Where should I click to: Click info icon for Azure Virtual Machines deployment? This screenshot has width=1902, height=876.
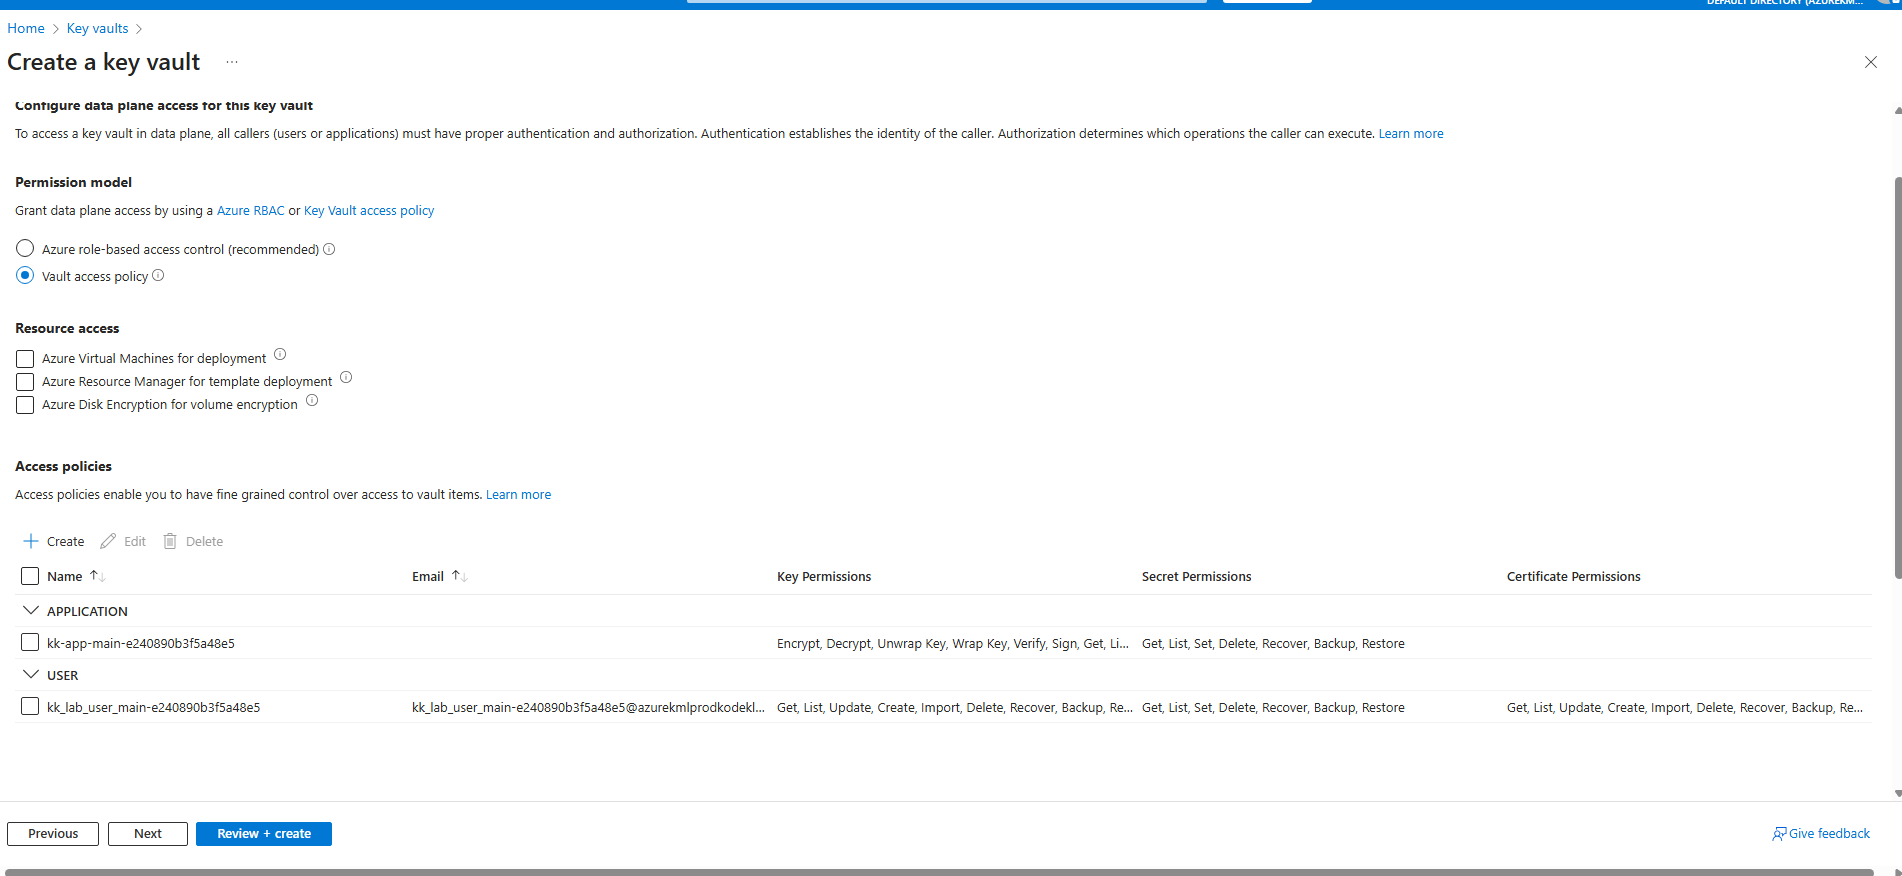[x=280, y=354]
